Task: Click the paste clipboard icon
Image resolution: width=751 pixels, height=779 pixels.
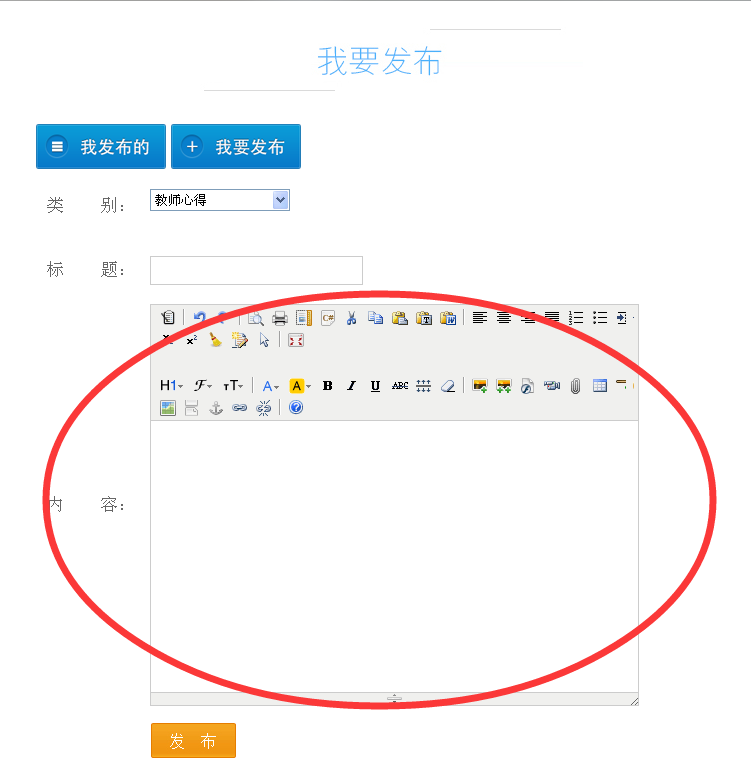Action: [400, 318]
